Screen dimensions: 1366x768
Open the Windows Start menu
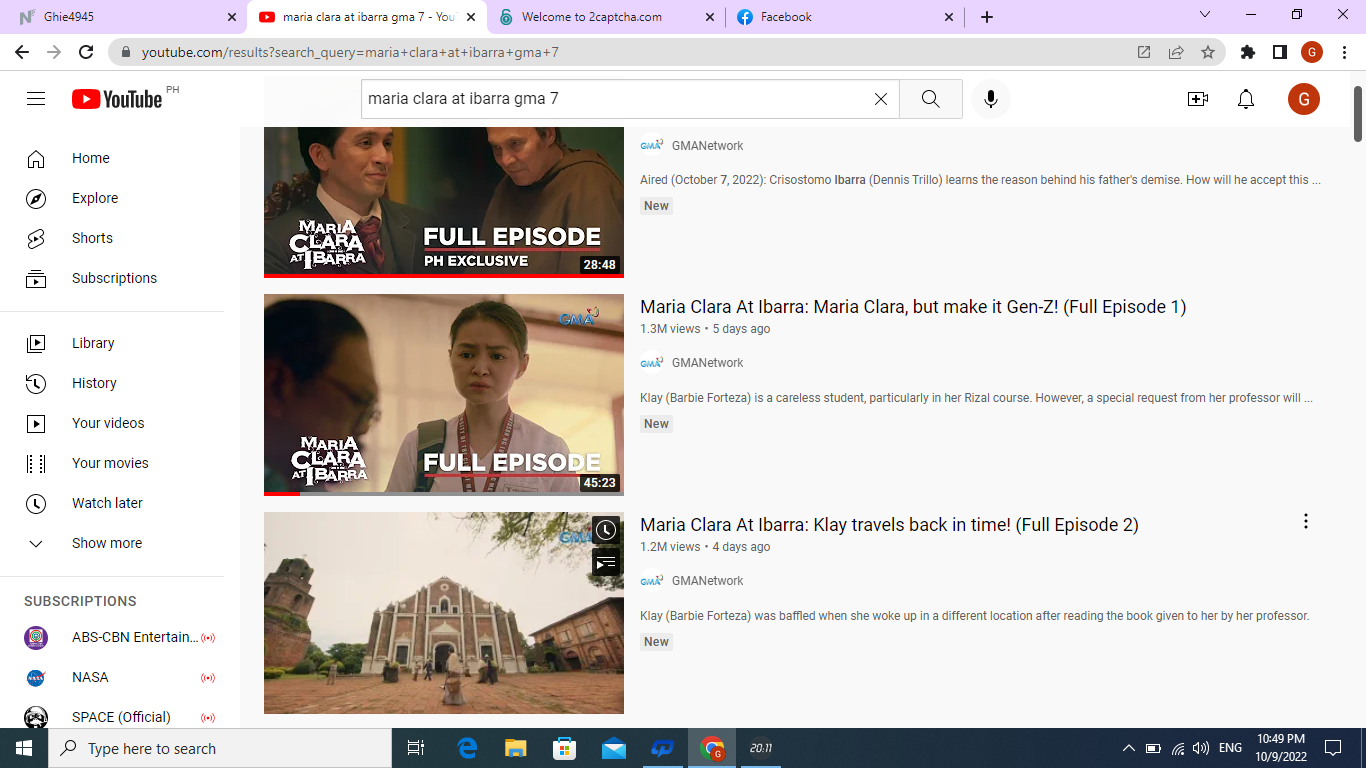tap(24, 748)
